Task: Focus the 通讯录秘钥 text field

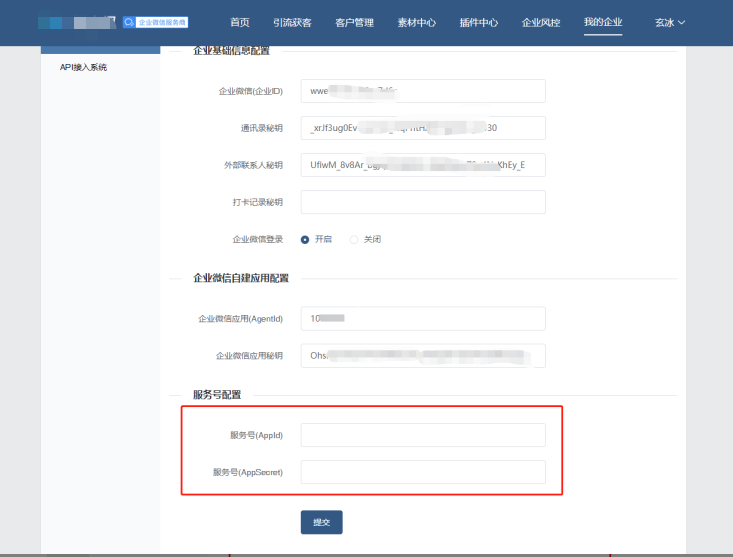Action: tap(423, 128)
